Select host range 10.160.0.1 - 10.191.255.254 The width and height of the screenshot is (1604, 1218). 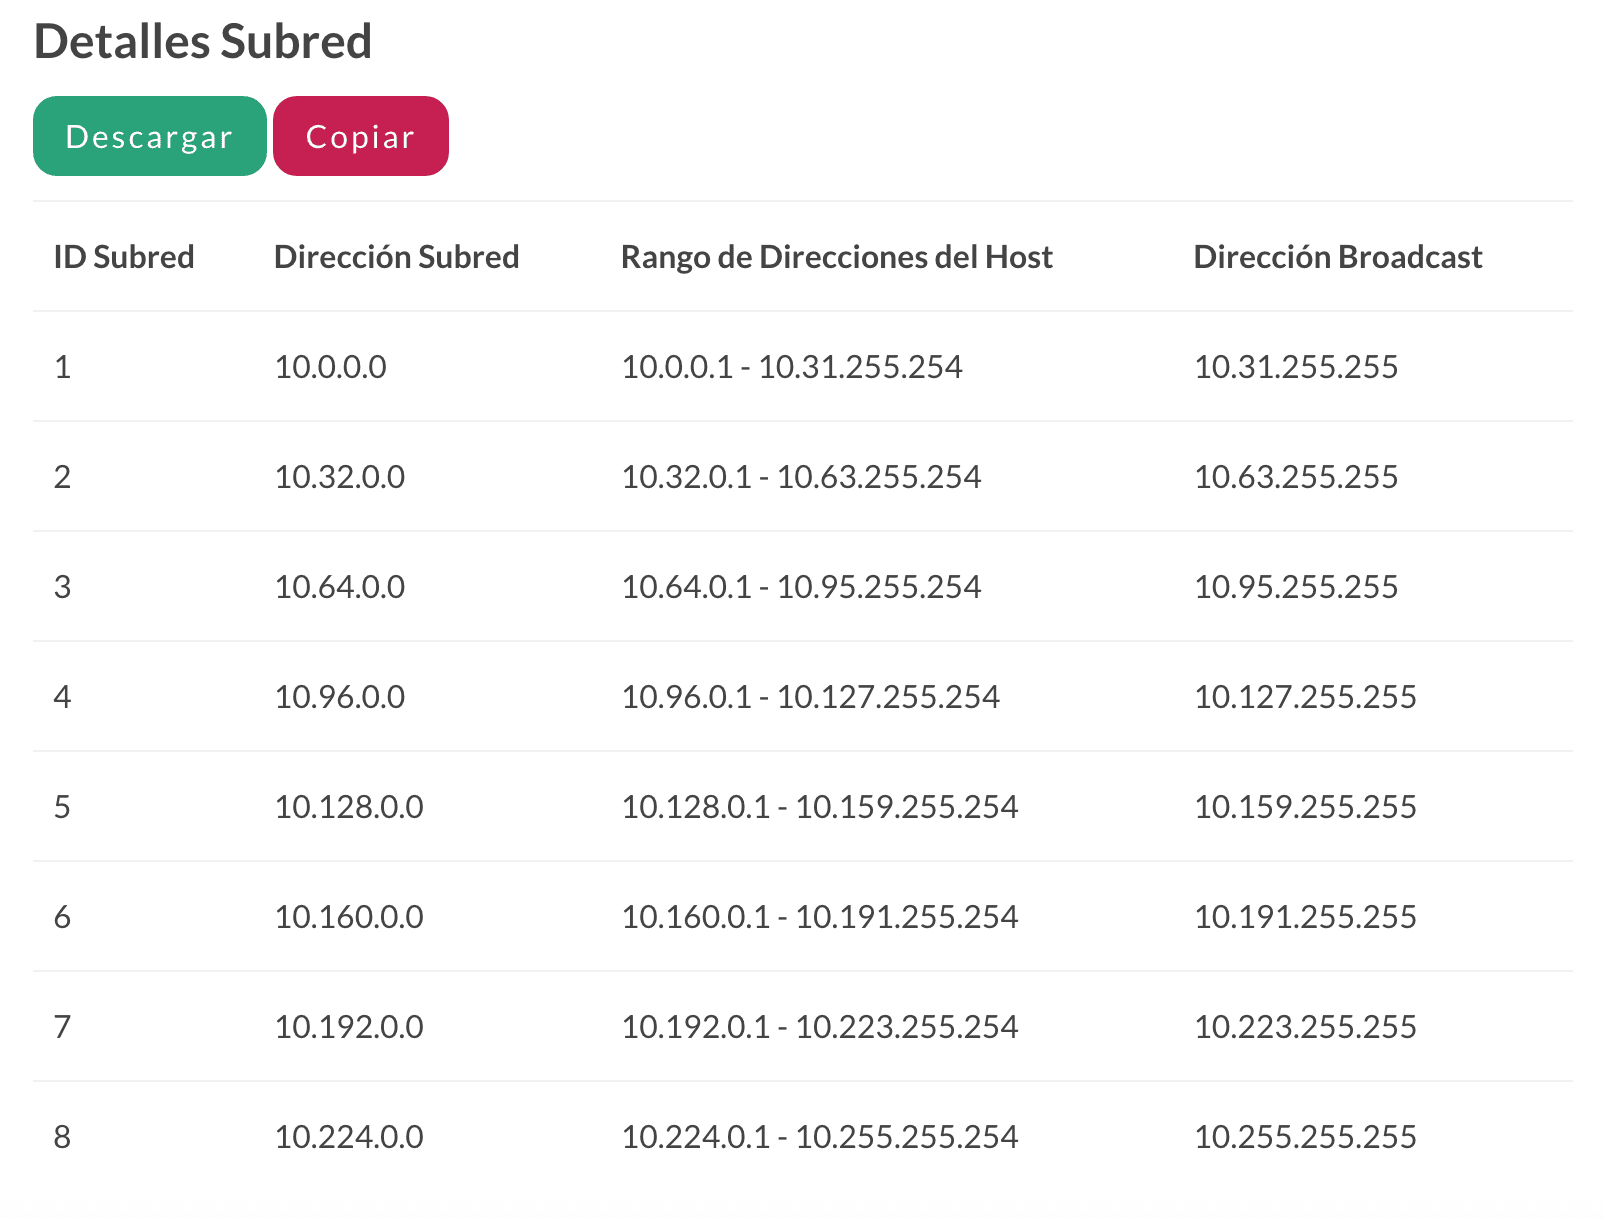pyautogui.click(x=819, y=917)
